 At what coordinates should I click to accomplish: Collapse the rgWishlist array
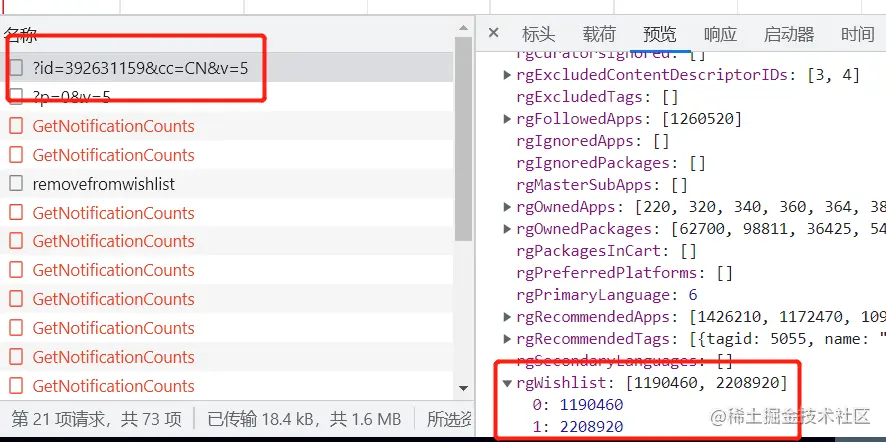507,383
